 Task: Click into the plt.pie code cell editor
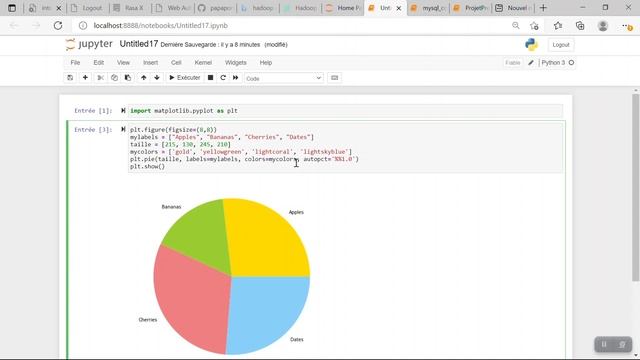pos(345,148)
